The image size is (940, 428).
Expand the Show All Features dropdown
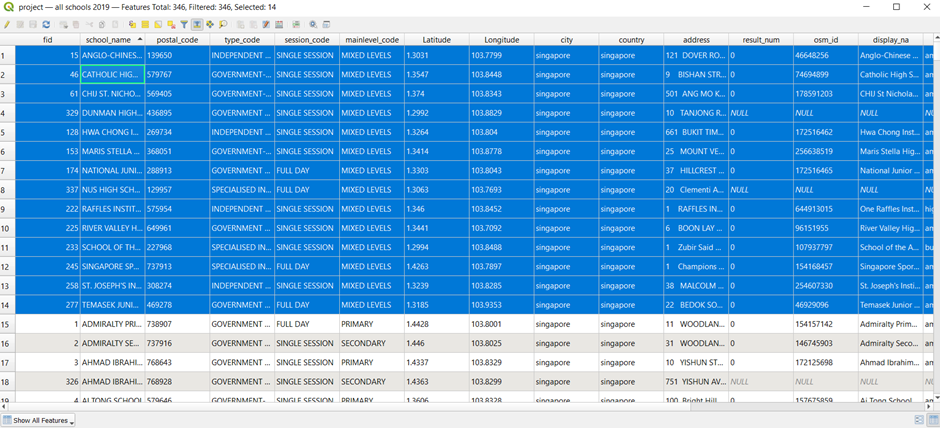pyautogui.click(x=42, y=421)
